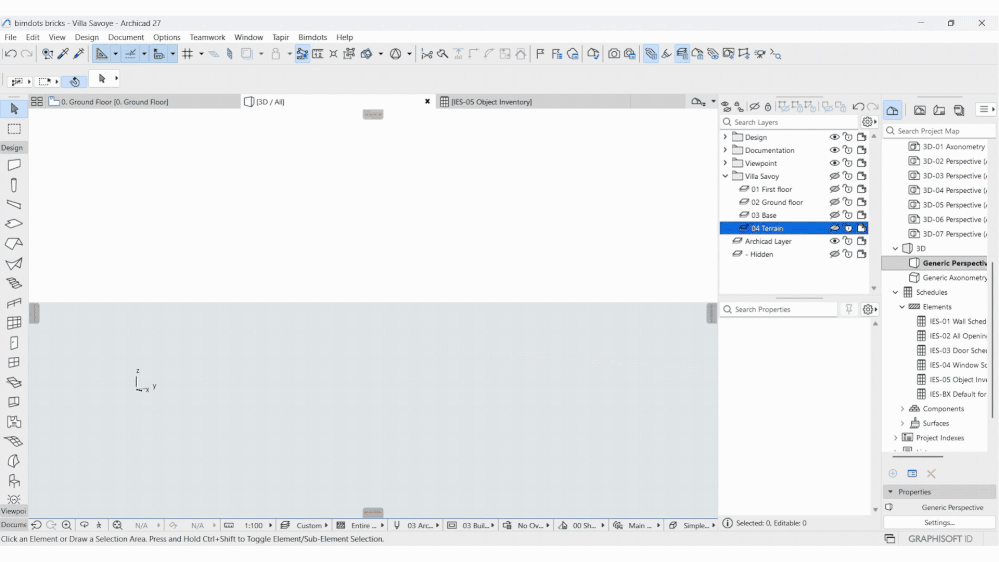Open the Design menu
The height and width of the screenshot is (562, 999).
[x=87, y=37]
